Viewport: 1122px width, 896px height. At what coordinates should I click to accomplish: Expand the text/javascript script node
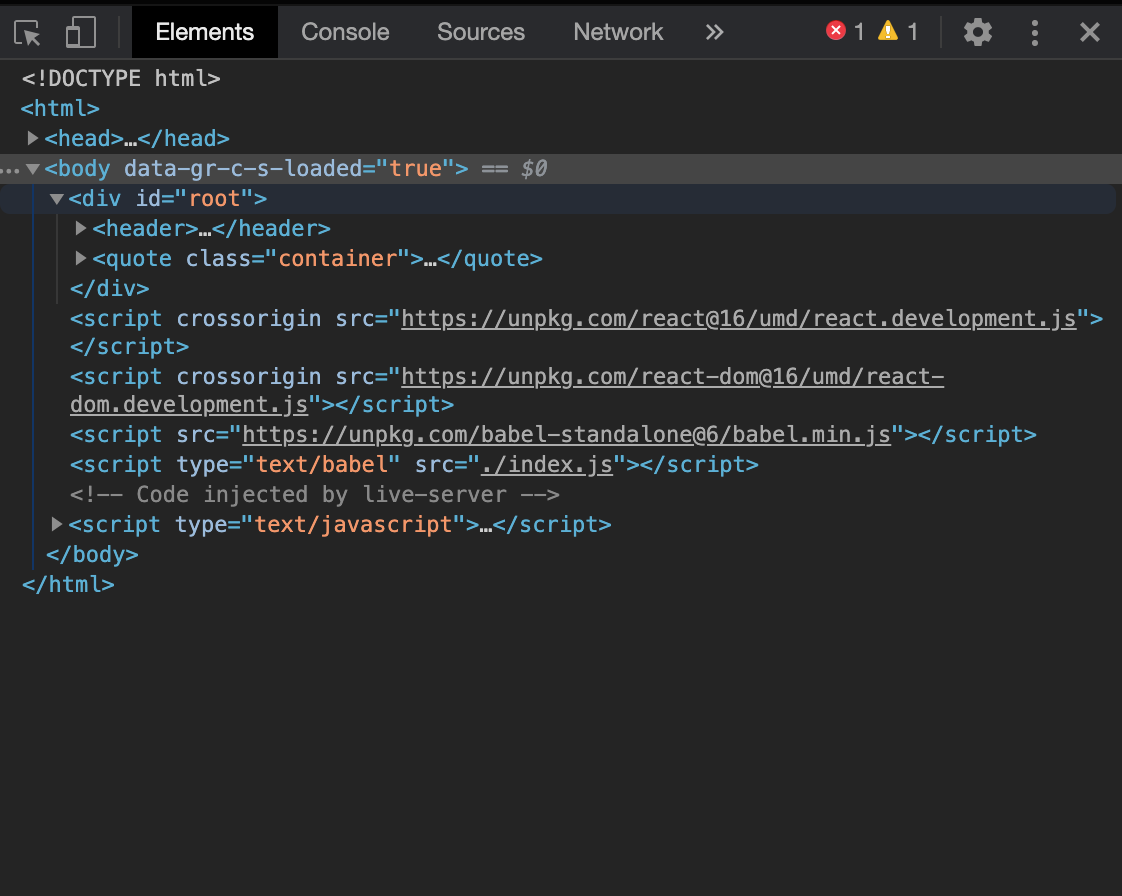[57, 524]
